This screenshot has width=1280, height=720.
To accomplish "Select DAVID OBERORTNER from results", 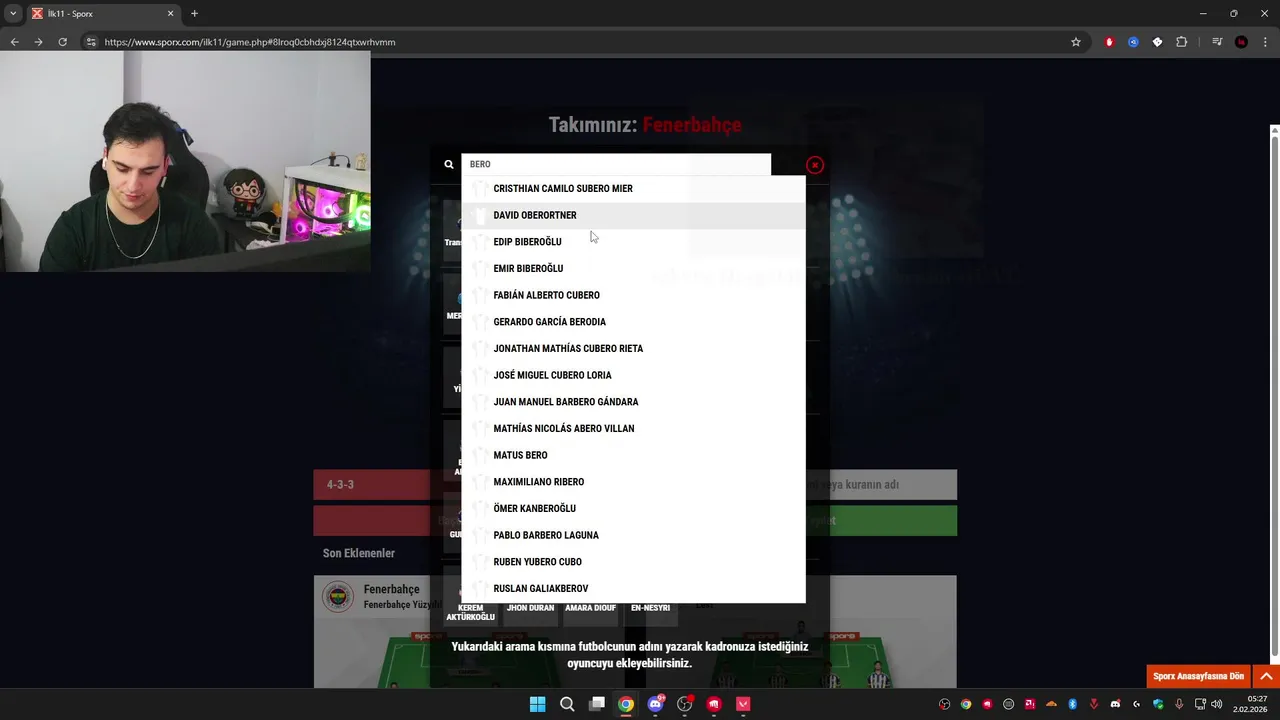I will point(634,215).
